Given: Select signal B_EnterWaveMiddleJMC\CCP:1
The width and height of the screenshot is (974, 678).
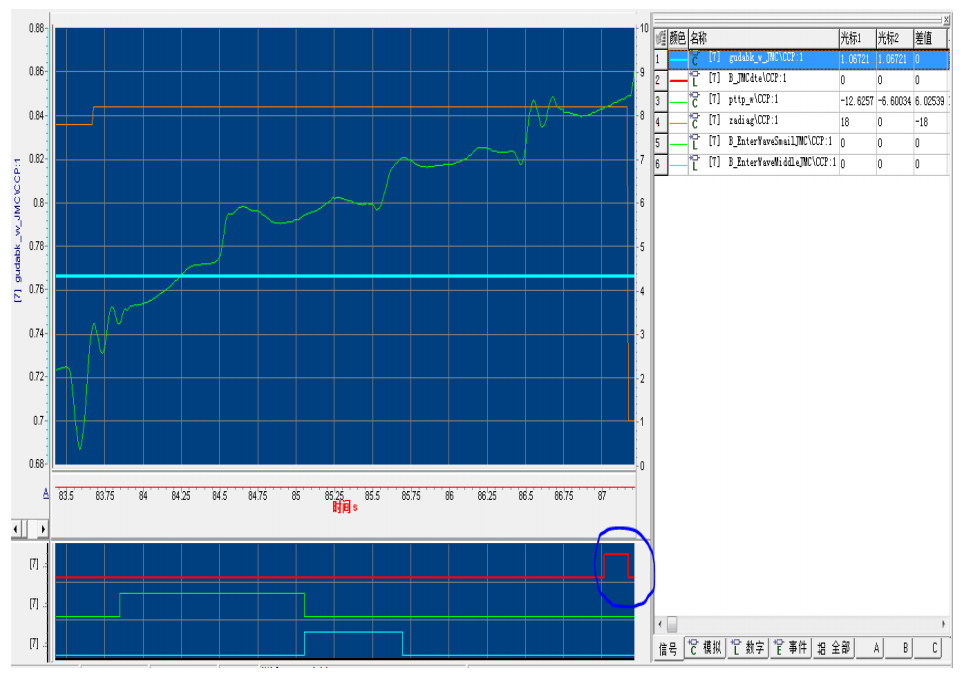Looking at the screenshot, I should [x=782, y=162].
